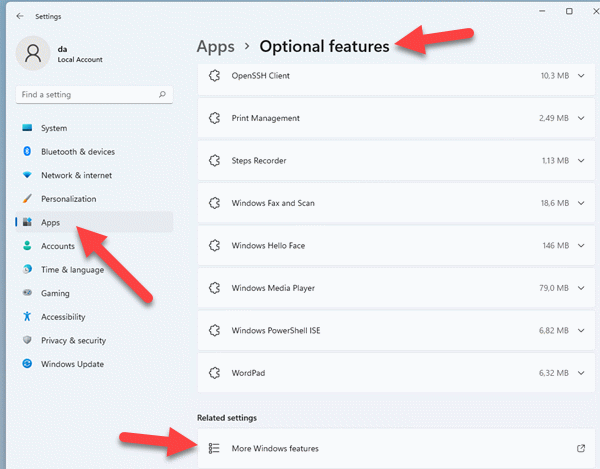
Task: Open Privacy & security settings
Action: coord(94,340)
